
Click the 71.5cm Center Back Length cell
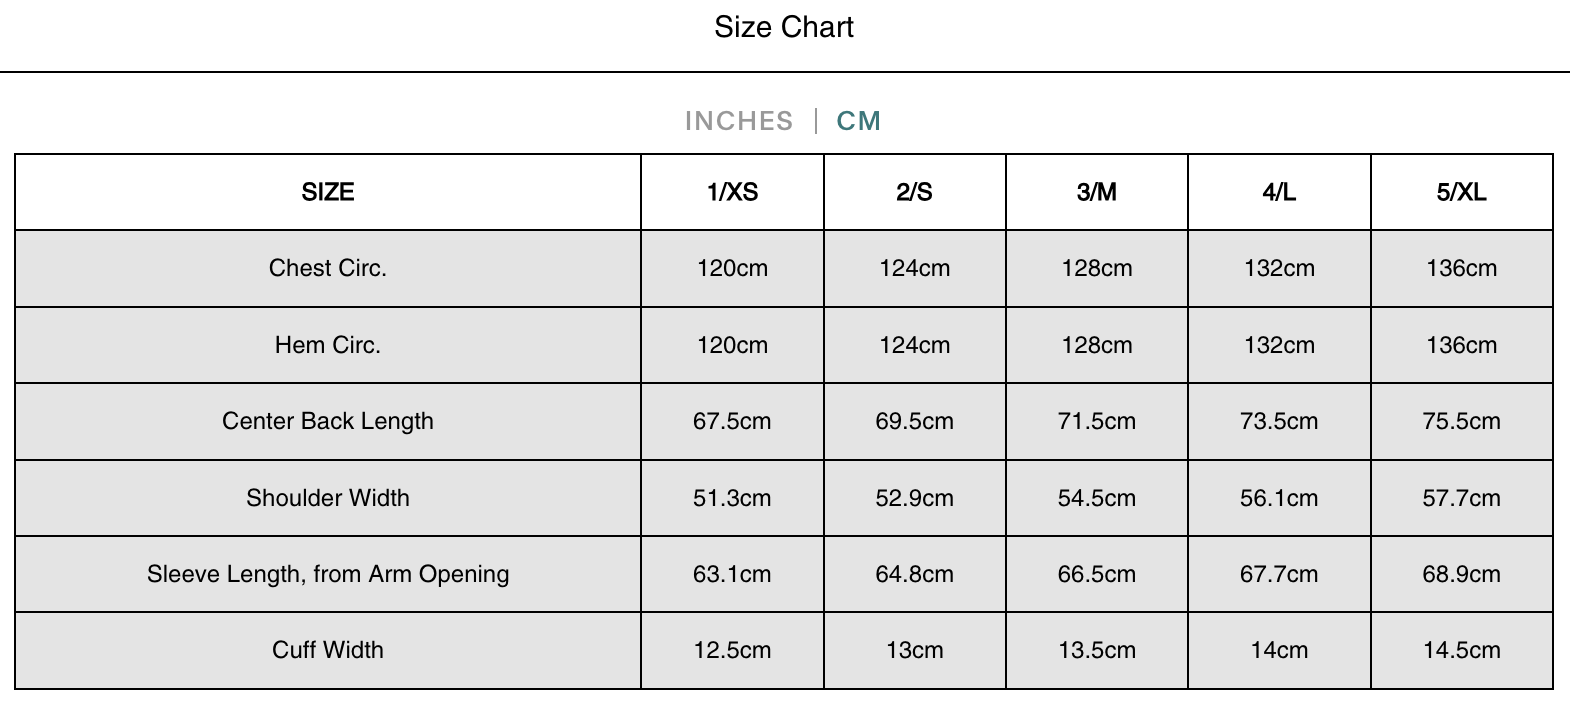[x=1097, y=421]
